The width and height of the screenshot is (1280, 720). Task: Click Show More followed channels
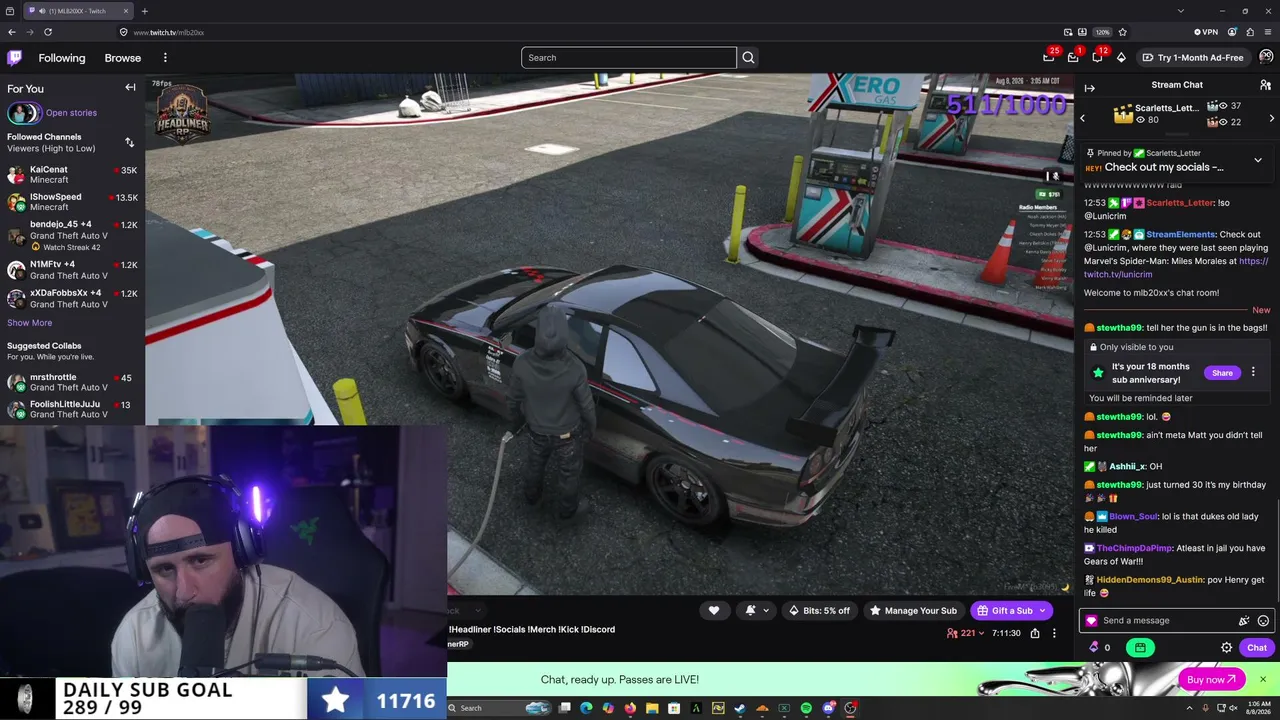coord(30,323)
